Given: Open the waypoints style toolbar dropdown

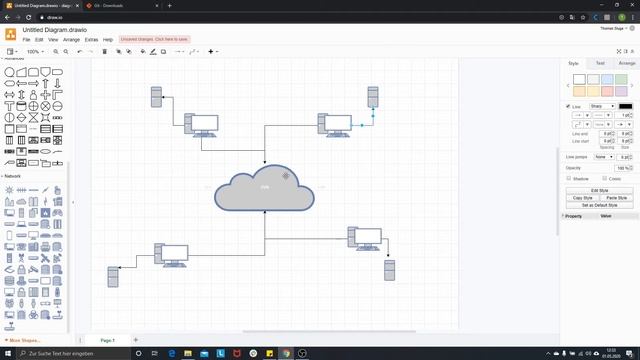Looking at the screenshot, I should coord(194,52).
